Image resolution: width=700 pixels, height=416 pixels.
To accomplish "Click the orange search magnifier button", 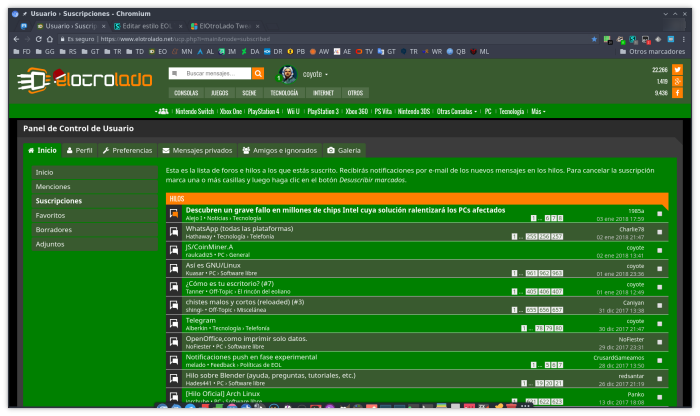I will pyautogui.click(x=258, y=73).
